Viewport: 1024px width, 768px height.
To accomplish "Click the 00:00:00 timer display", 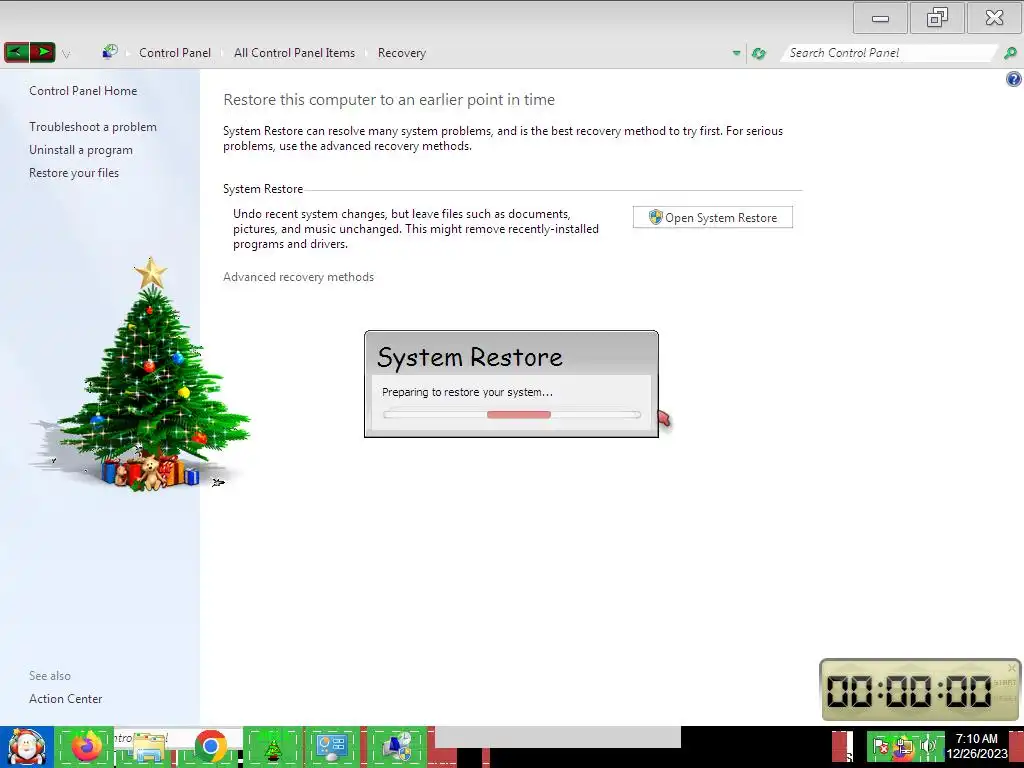I will 909,691.
